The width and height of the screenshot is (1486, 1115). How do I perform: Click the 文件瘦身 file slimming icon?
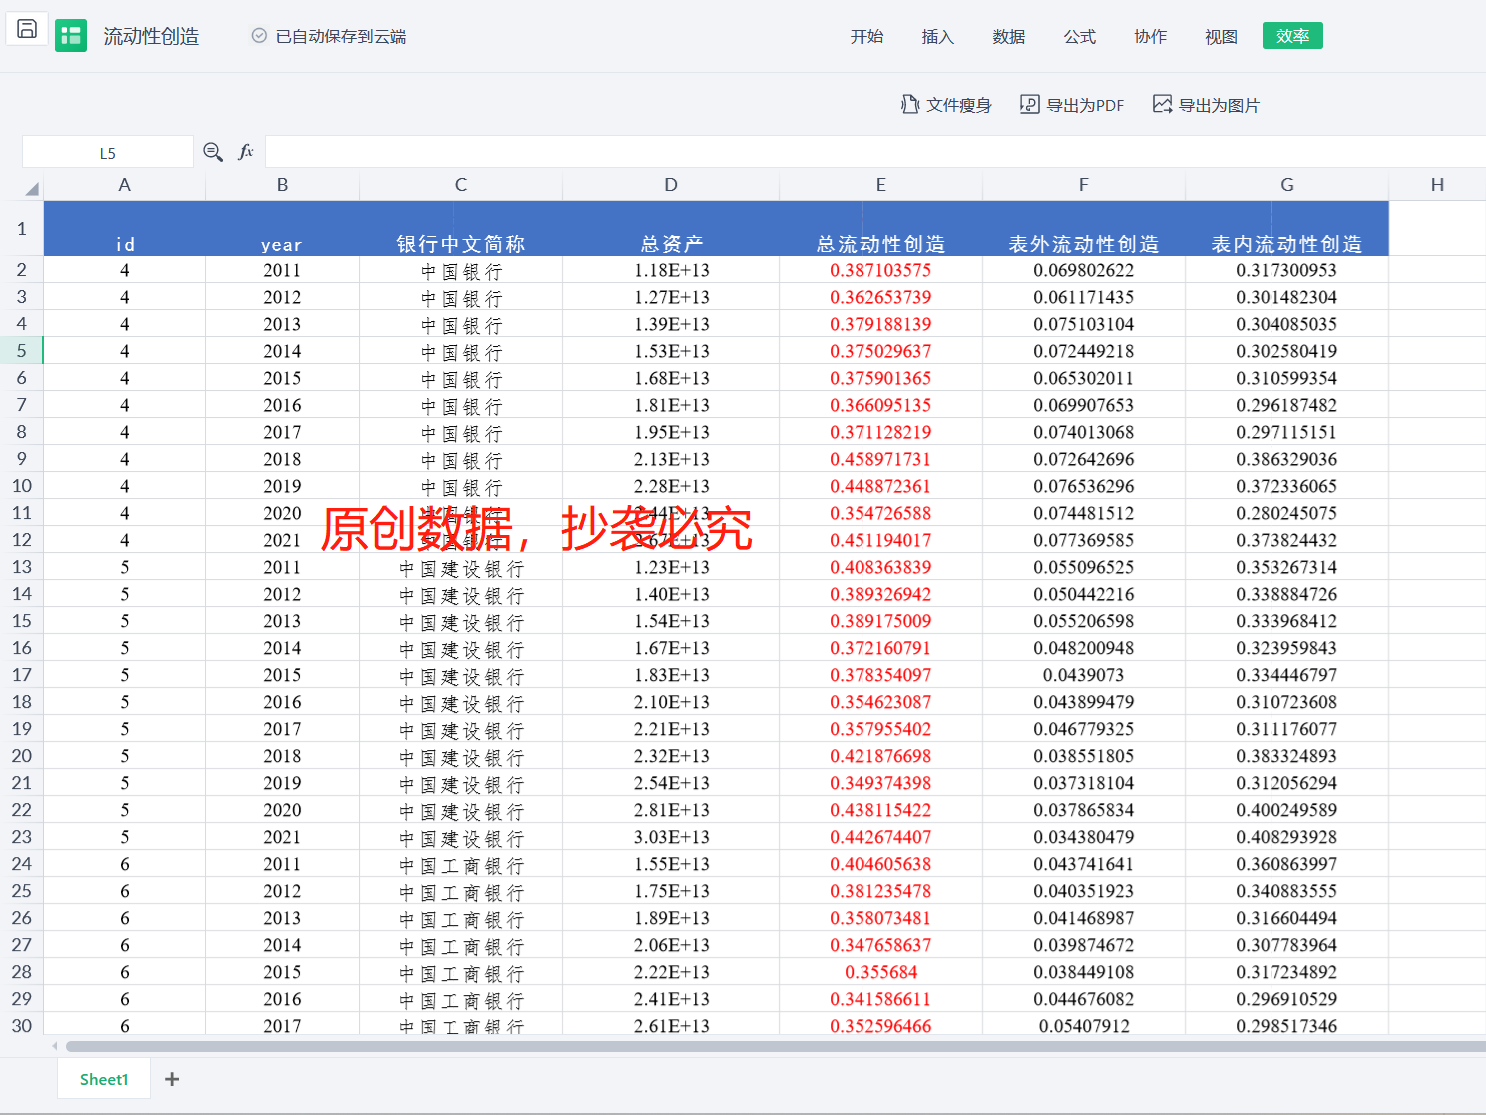pos(910,104)
